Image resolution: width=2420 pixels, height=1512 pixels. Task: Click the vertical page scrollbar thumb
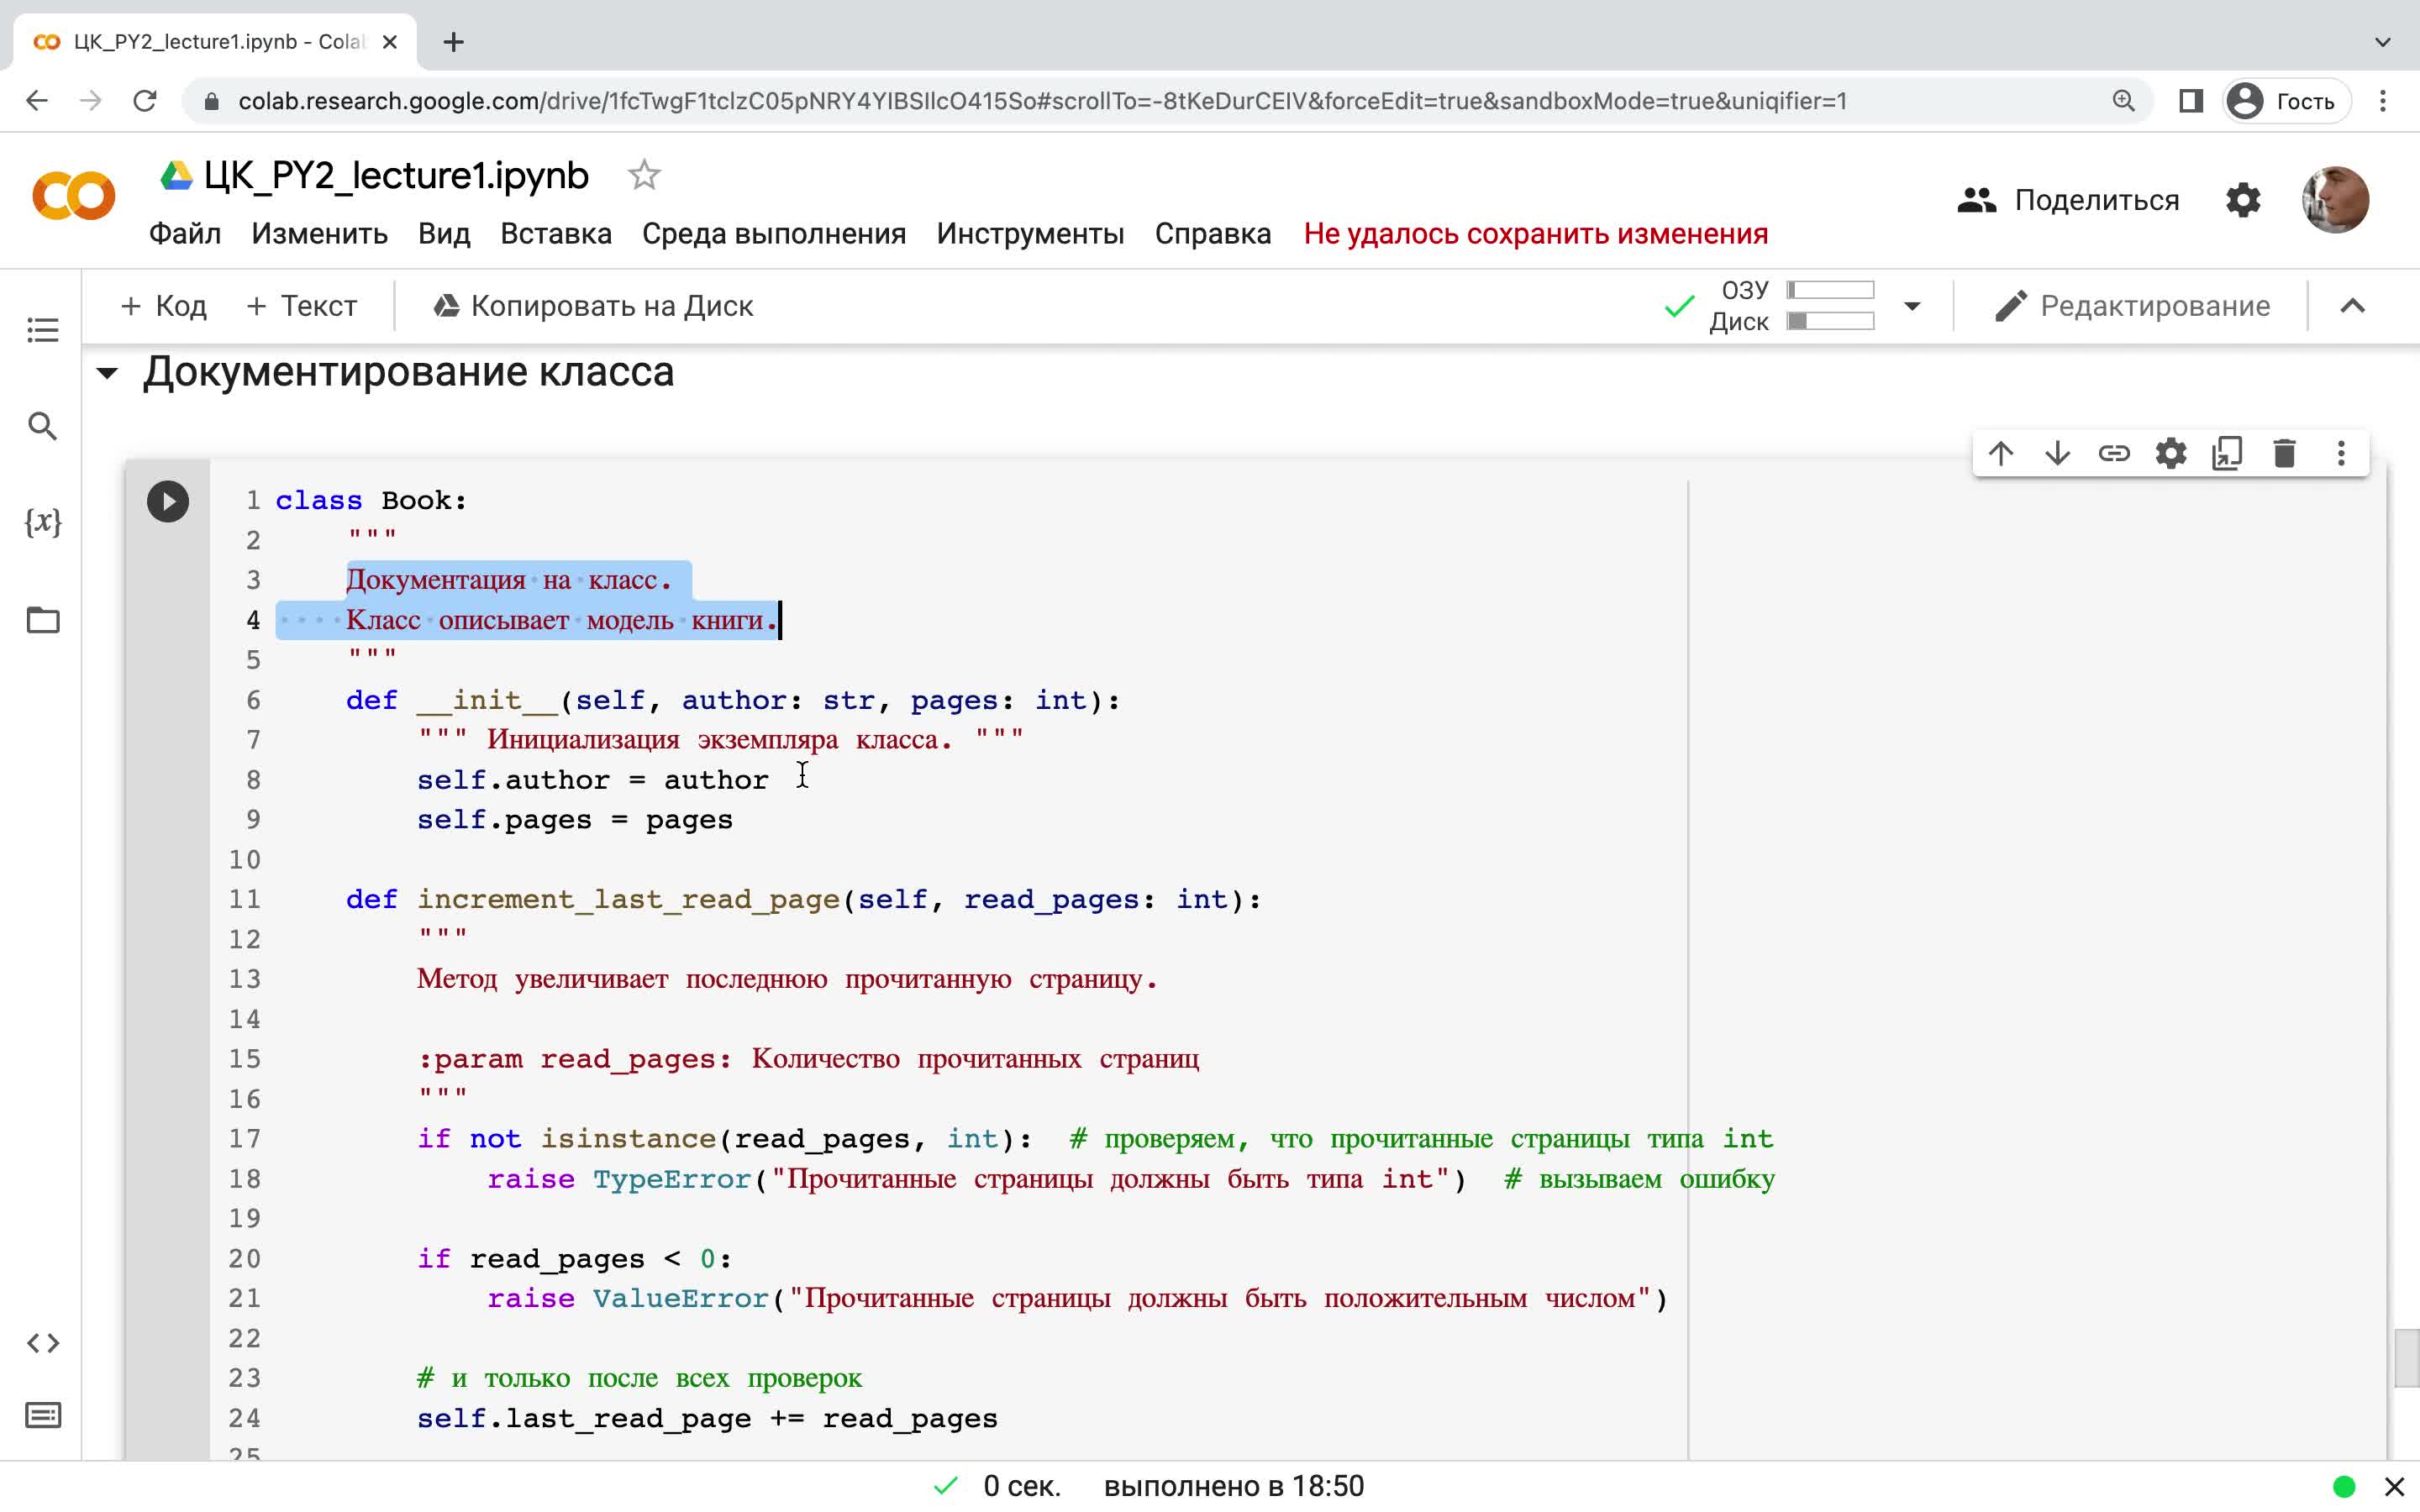pyautogui.click(x=2406, y=1358)
